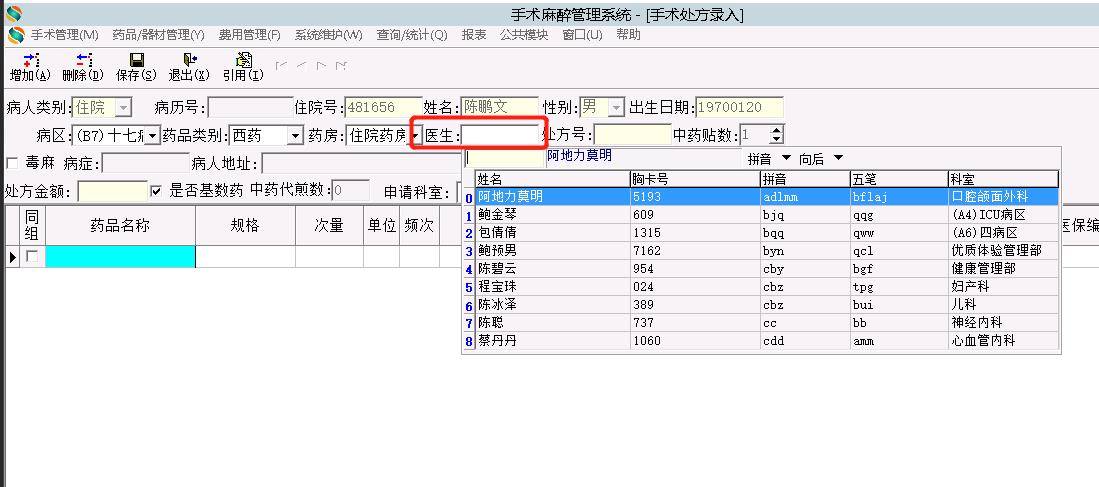Click the 姓名 field showing 陈鹏文

(x=500, y=107)
